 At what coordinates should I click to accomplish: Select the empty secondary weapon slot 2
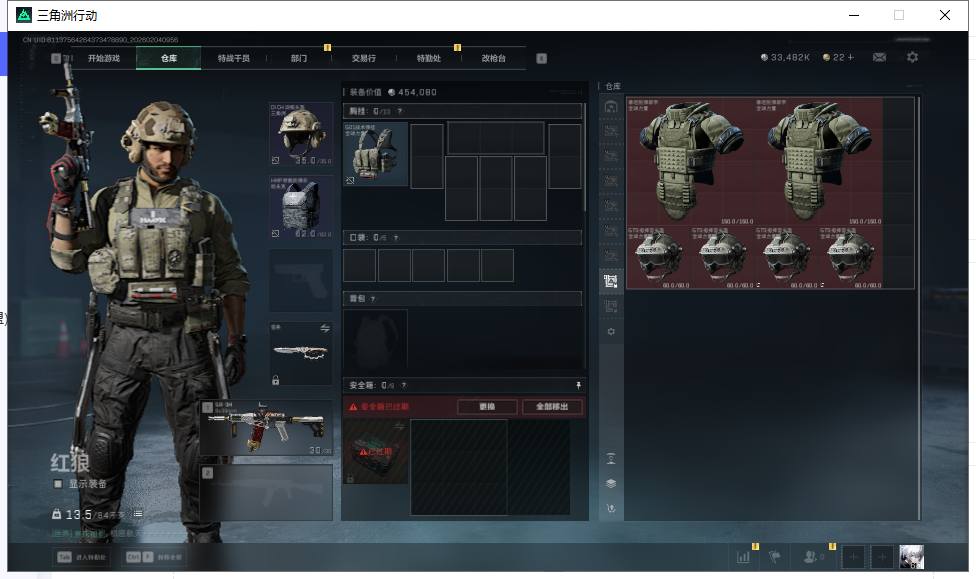pos(266,492)
